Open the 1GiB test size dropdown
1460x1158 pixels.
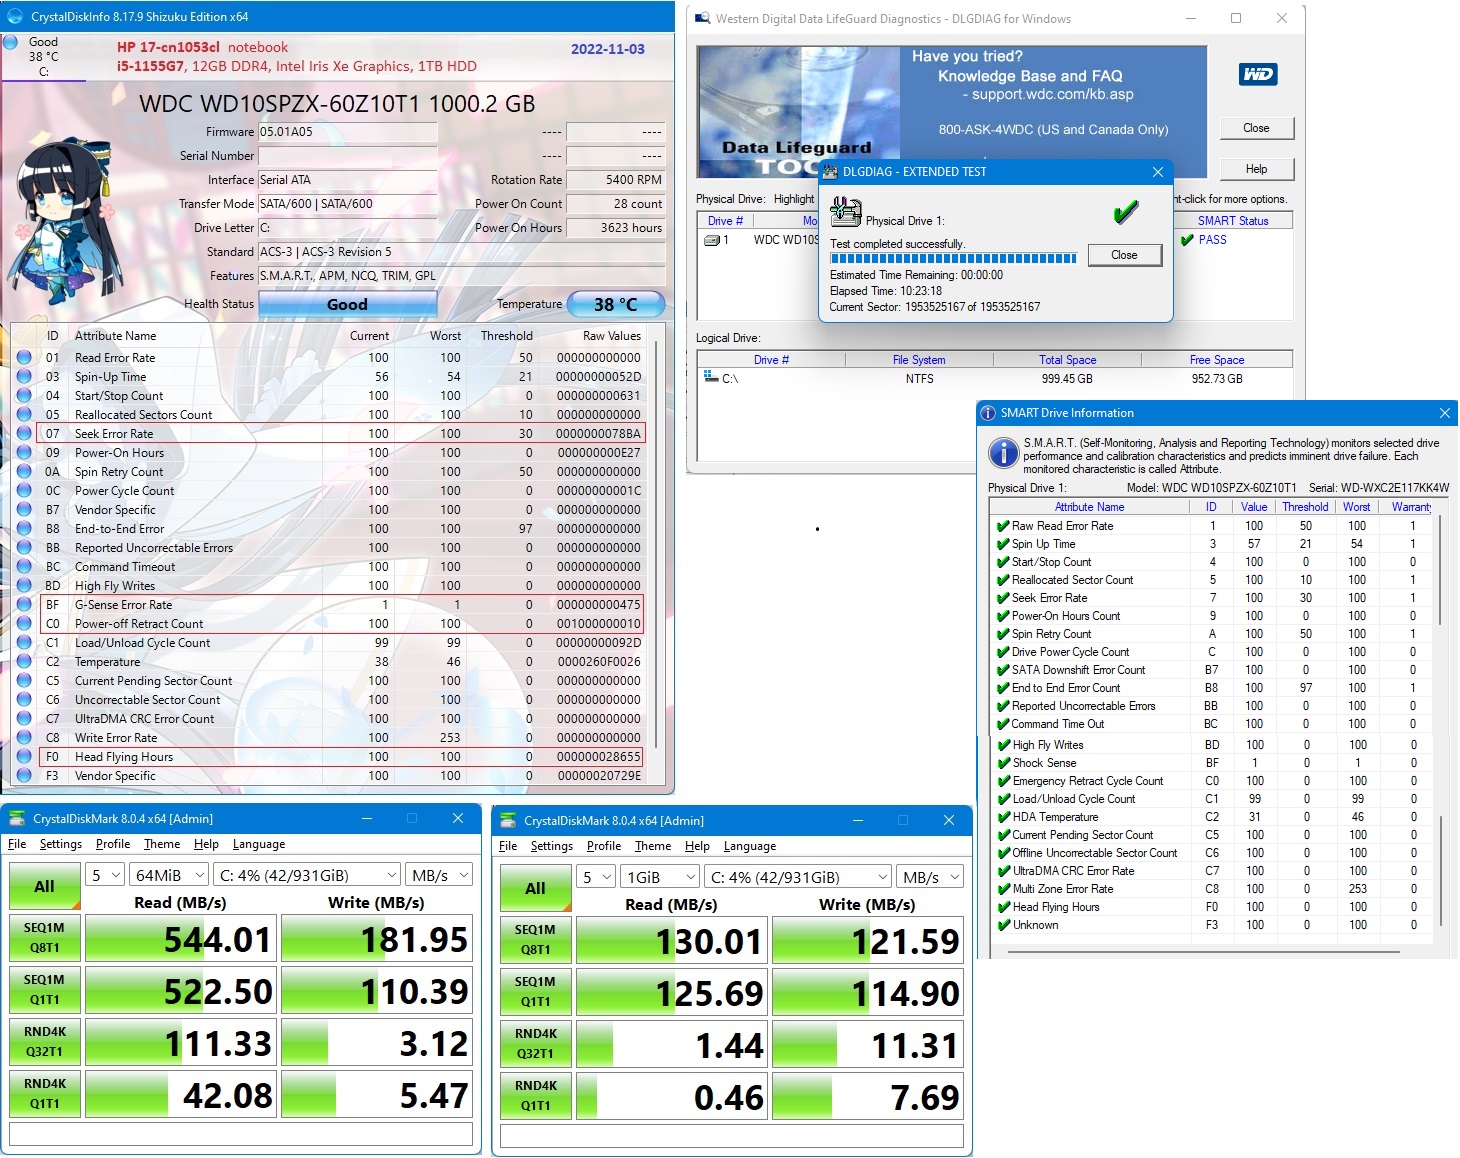pyautogui.click(x=661, y=877)
